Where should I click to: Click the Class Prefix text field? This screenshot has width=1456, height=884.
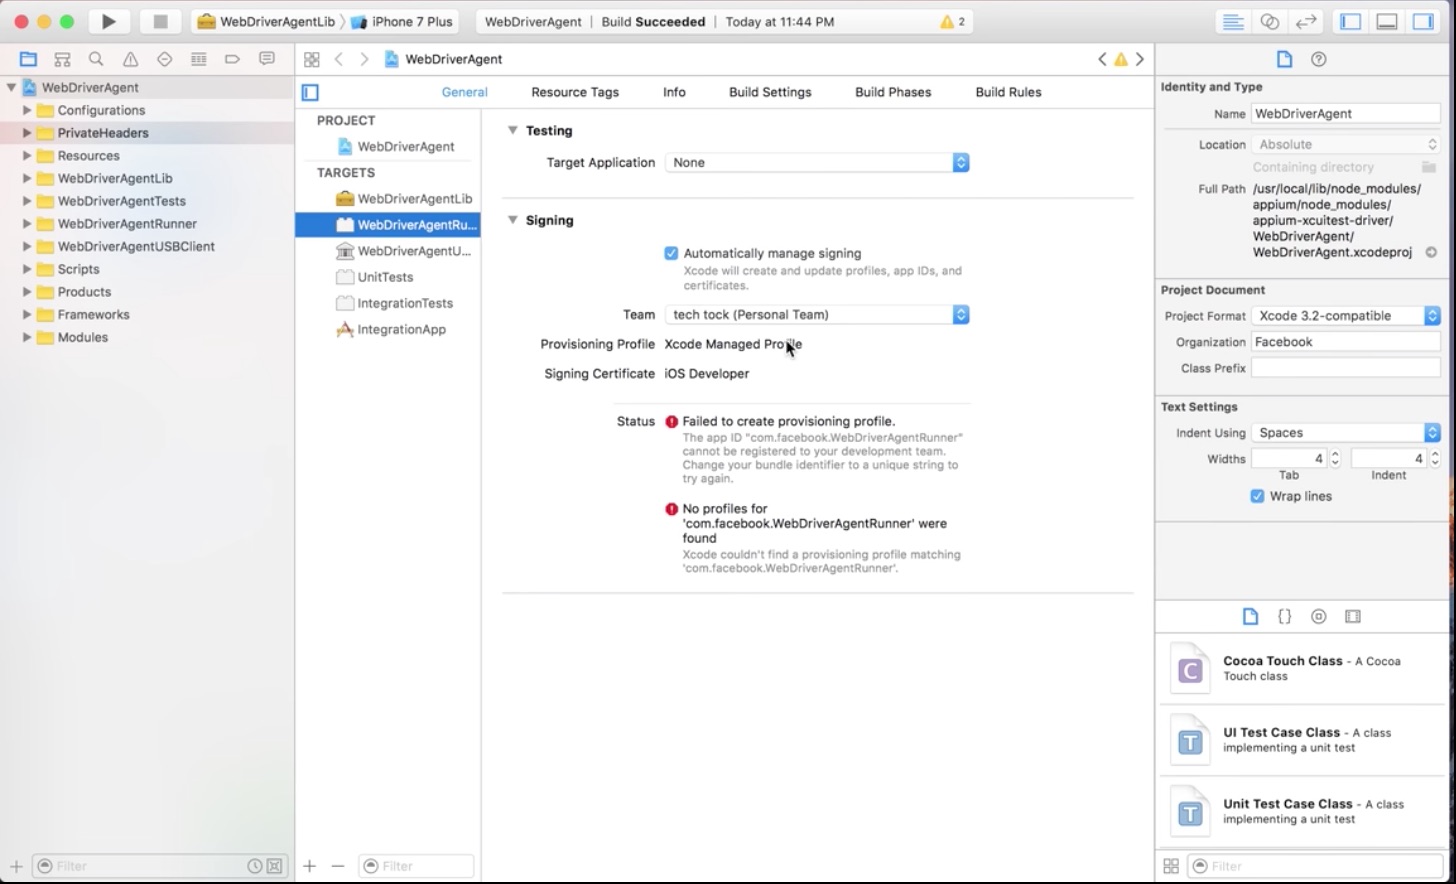tap(1346, 368)
